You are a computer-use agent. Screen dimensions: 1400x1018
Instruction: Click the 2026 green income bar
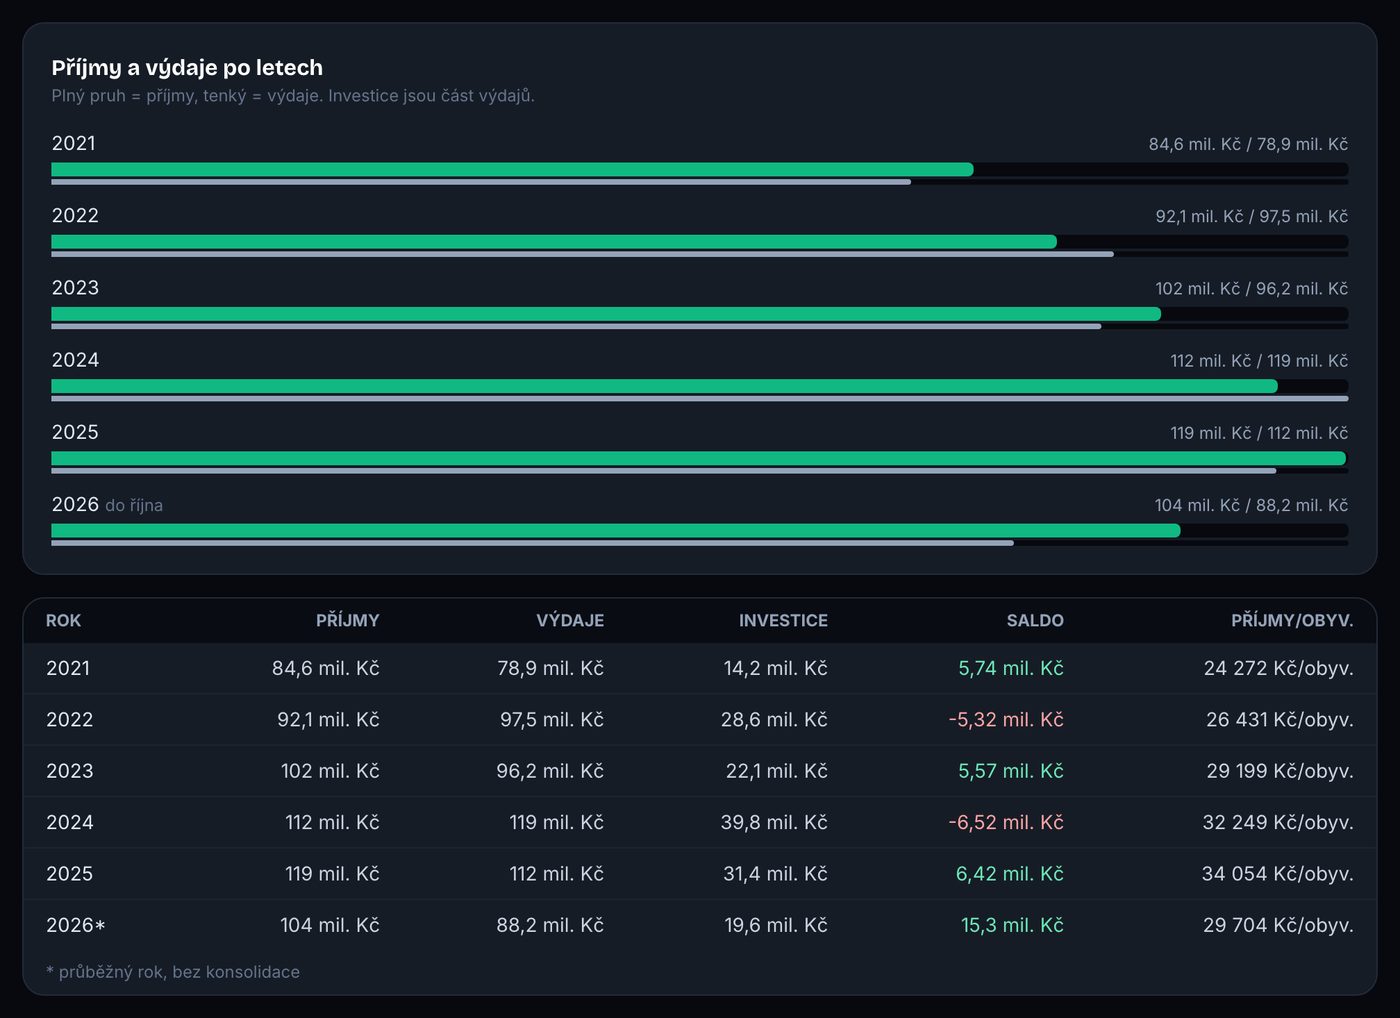coord(616,531)
